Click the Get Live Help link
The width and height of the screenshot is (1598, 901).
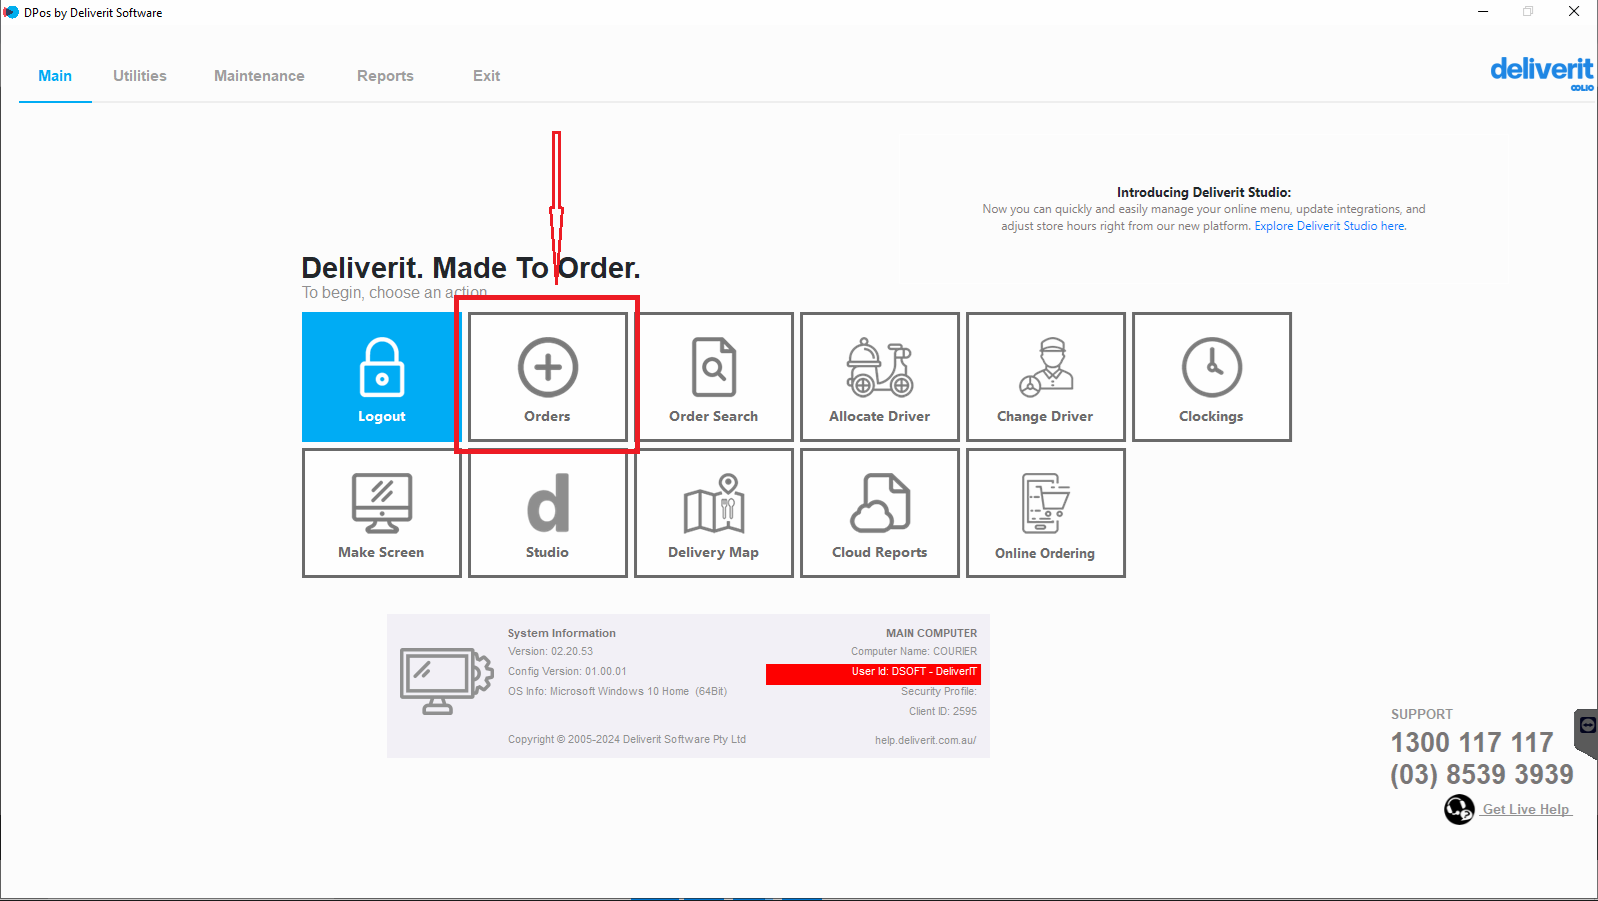click(1526, 809)
